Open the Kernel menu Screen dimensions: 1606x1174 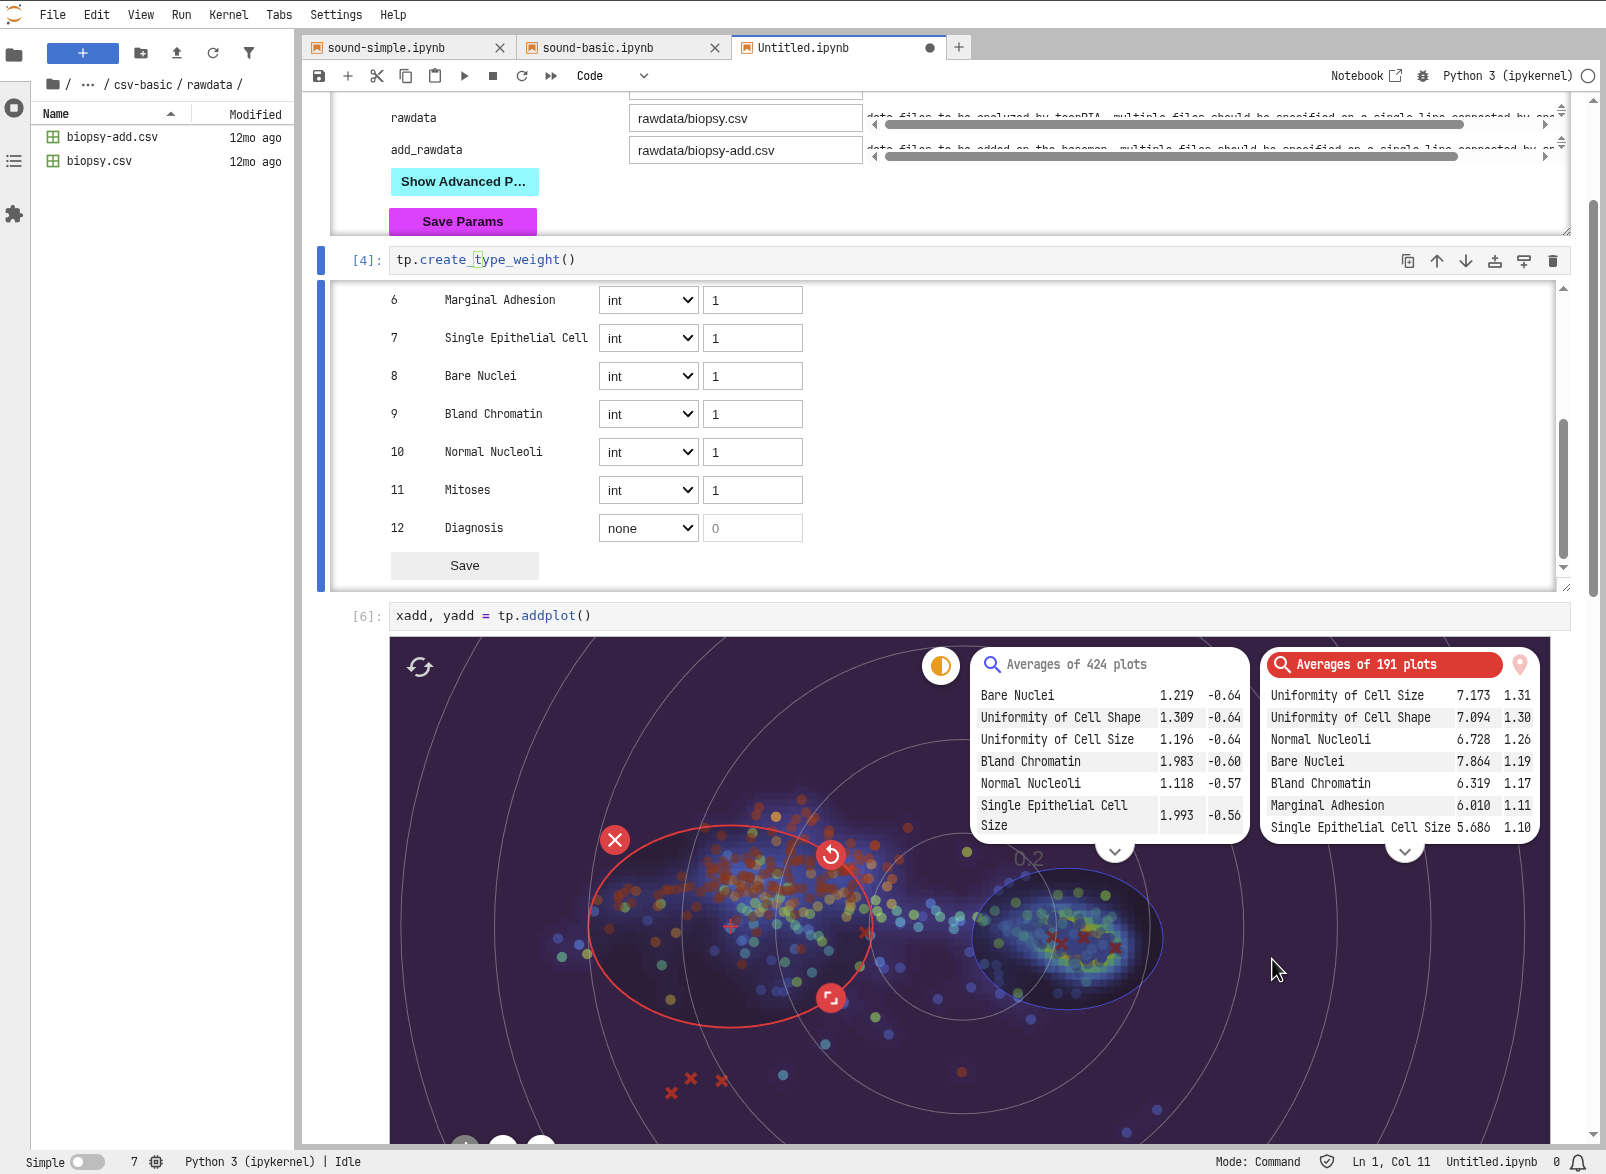point(229,15)
